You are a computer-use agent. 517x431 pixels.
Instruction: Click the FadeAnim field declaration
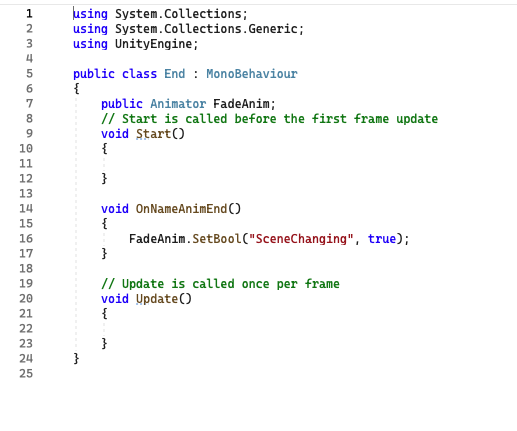241,104
